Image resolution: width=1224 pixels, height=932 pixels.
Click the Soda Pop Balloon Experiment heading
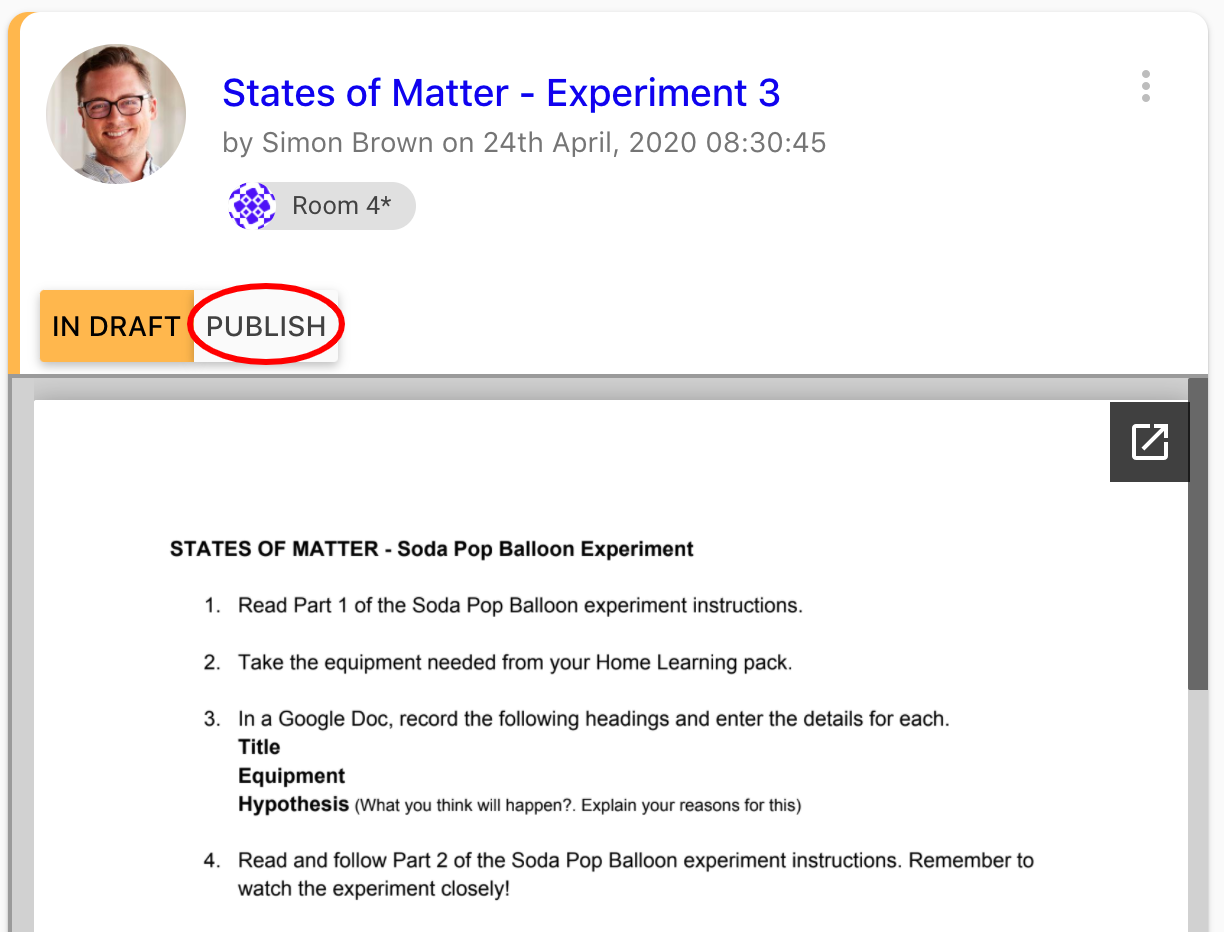(431, 549)
